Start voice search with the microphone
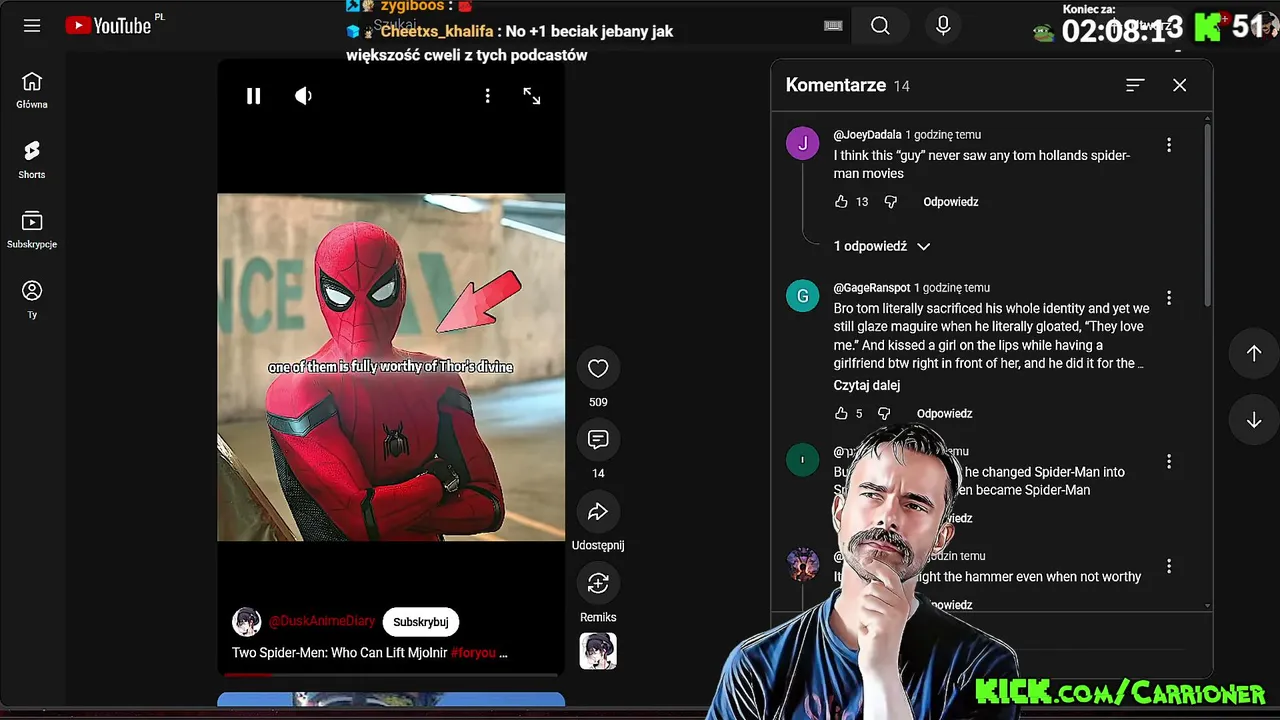 [943, 26]
